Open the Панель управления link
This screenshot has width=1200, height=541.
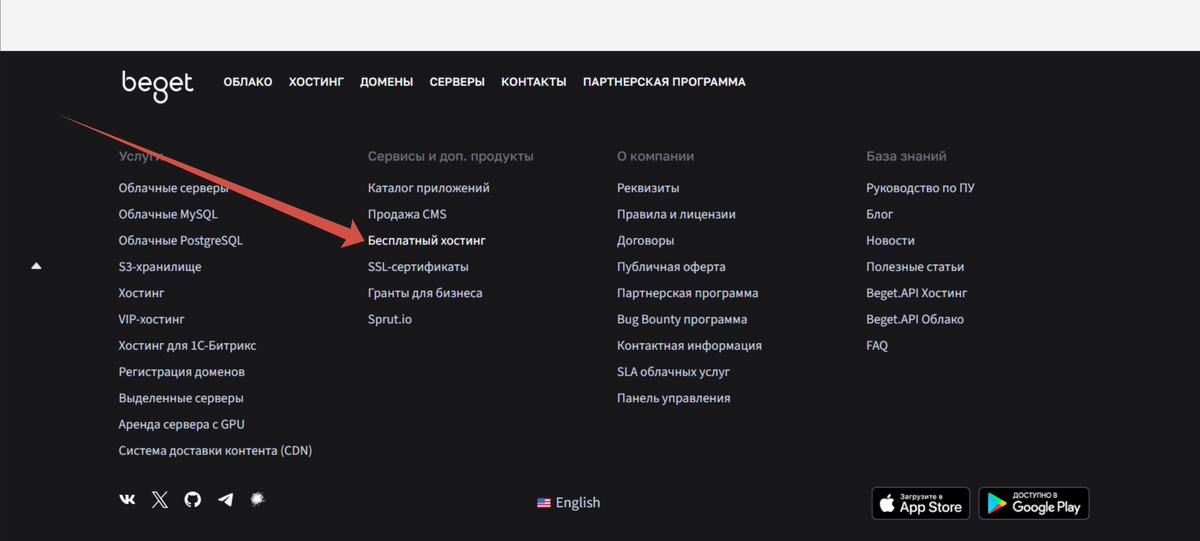(674, 398)
